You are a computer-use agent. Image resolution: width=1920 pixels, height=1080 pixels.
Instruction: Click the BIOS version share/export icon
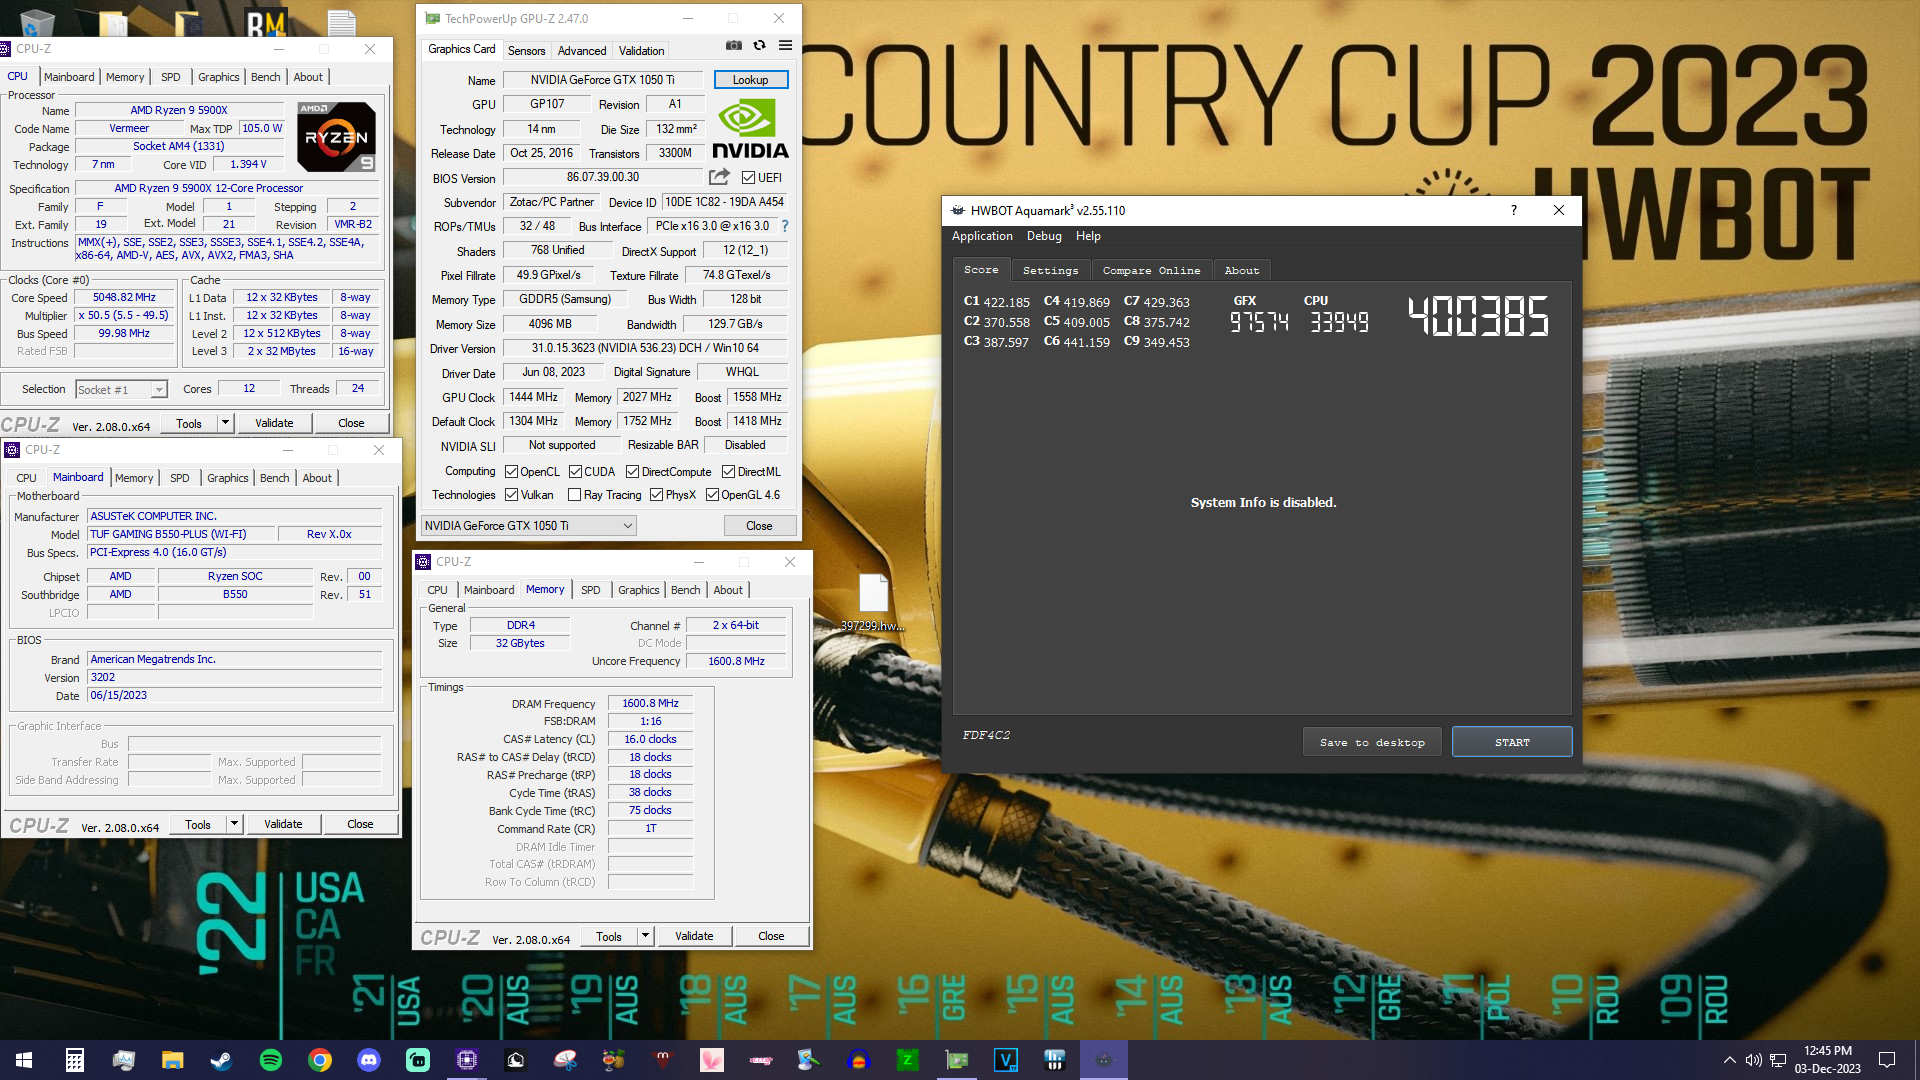(x=719, y=177)
